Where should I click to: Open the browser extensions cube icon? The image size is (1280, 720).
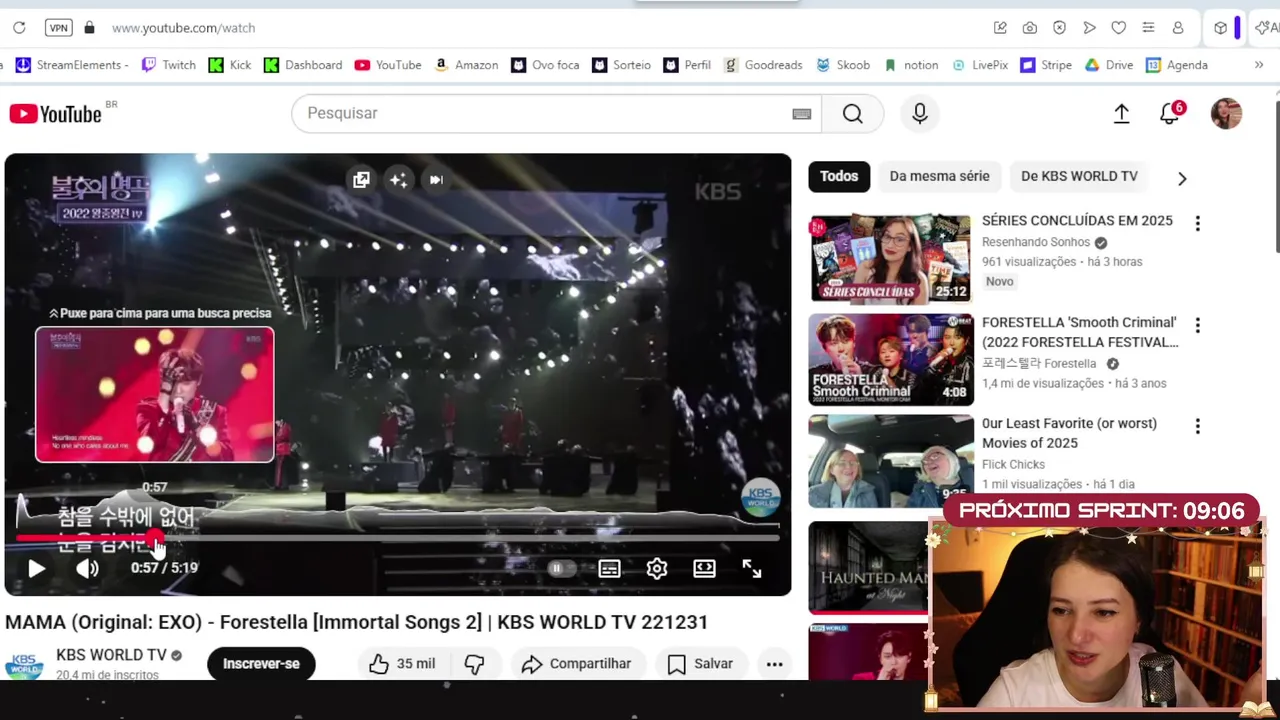click(1220, 28)
